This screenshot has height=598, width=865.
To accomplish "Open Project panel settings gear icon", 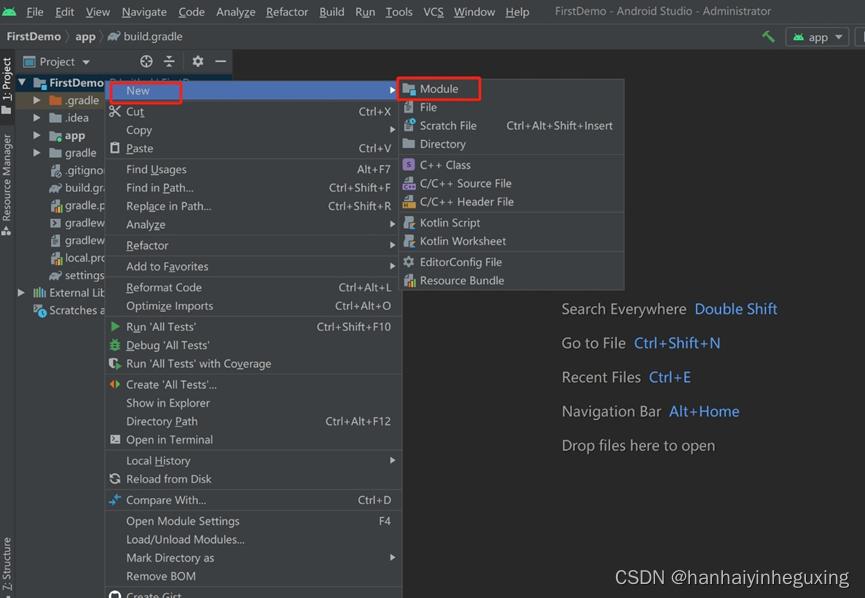I will [197, 61].
